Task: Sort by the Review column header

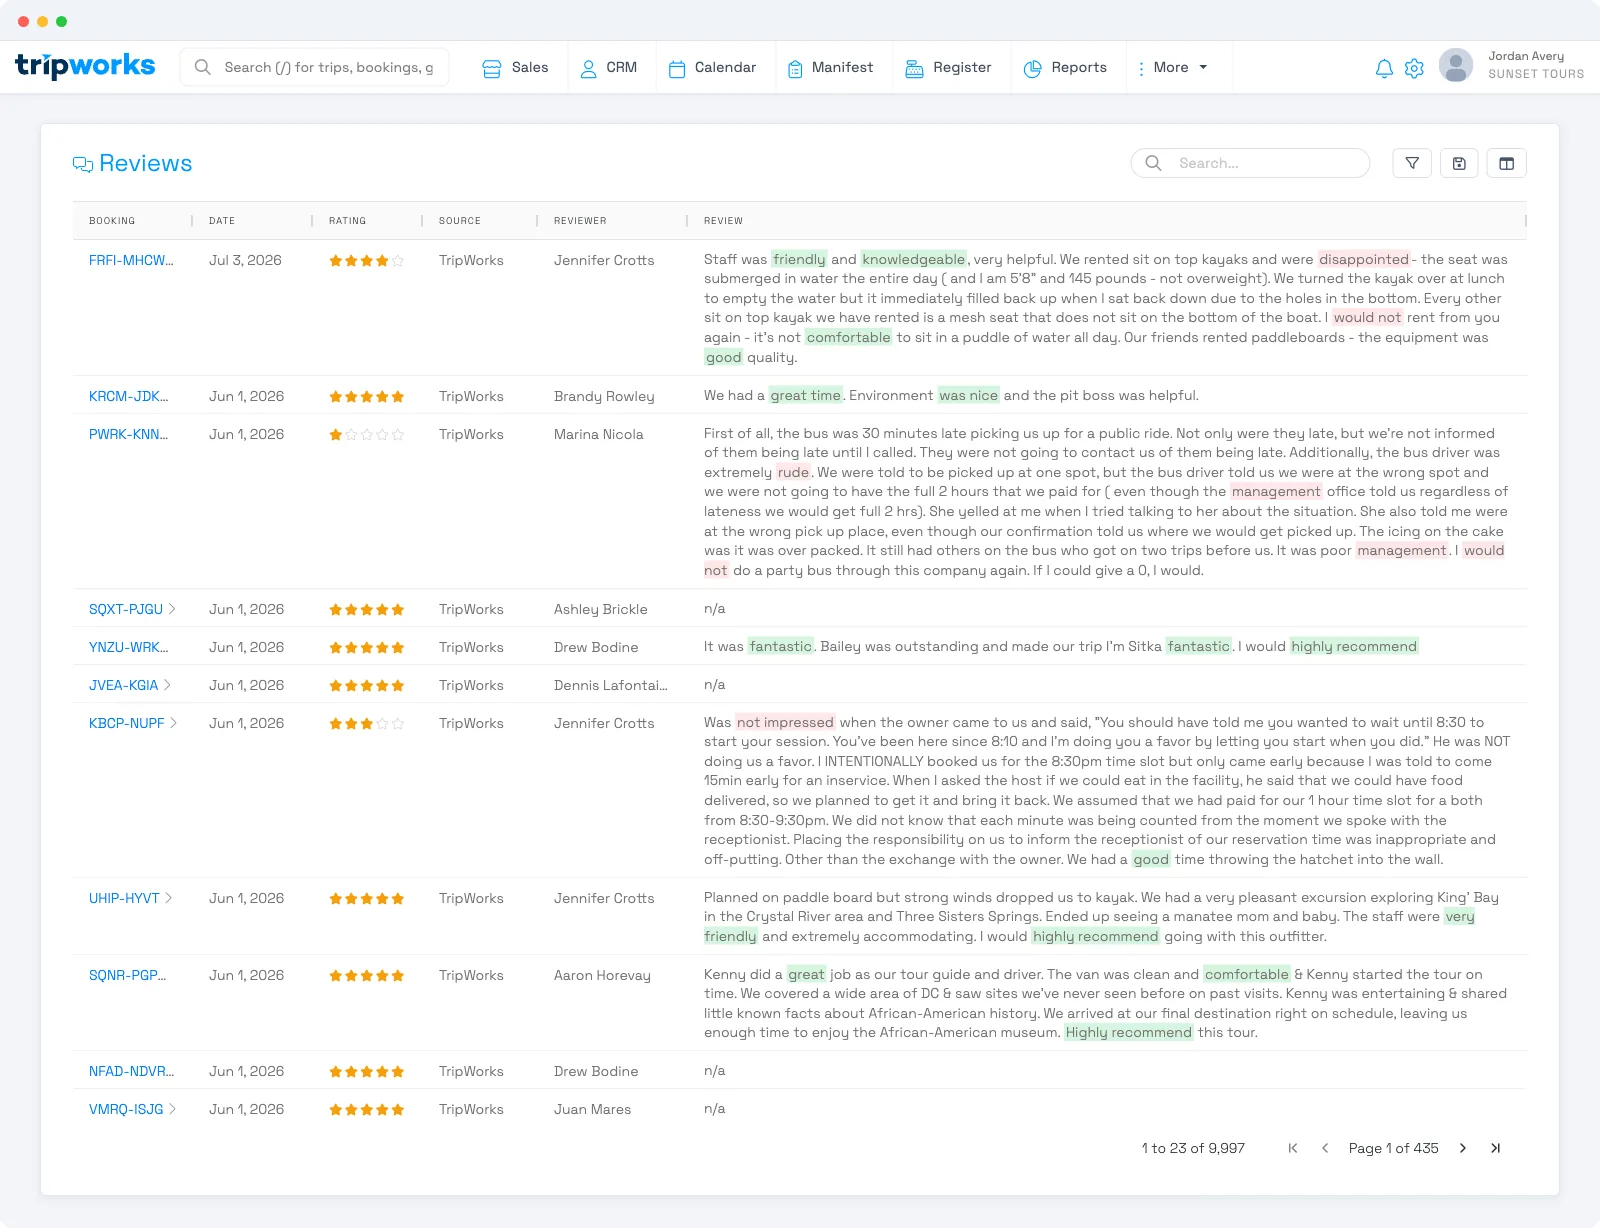Action: click(723, 221)
